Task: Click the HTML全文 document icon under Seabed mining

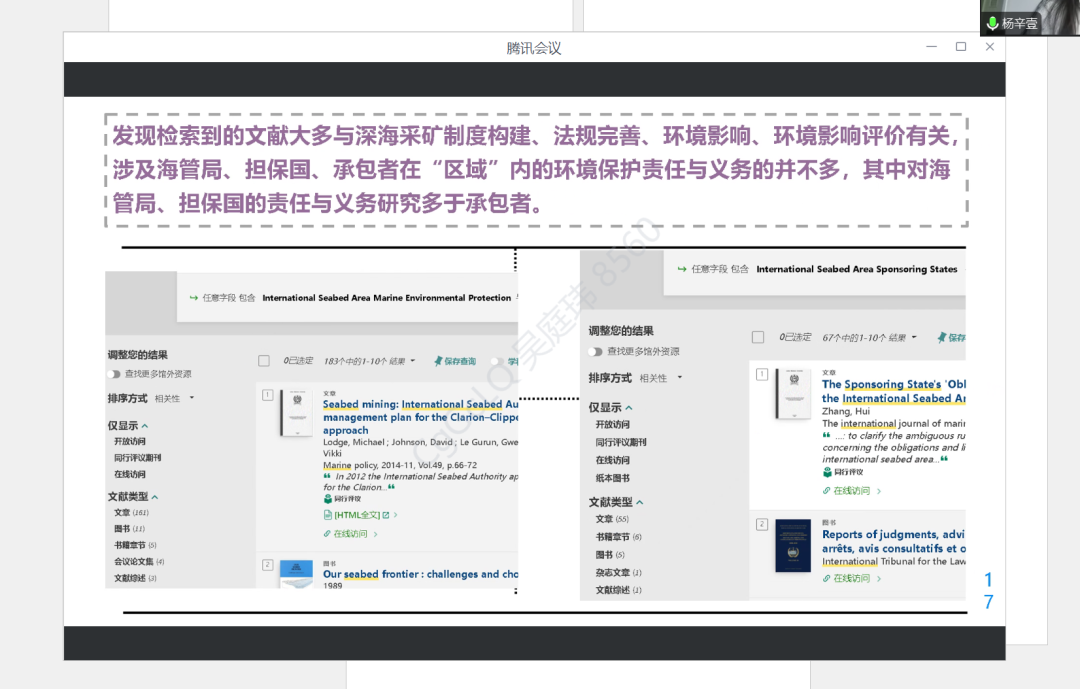Action: (328, 515)
